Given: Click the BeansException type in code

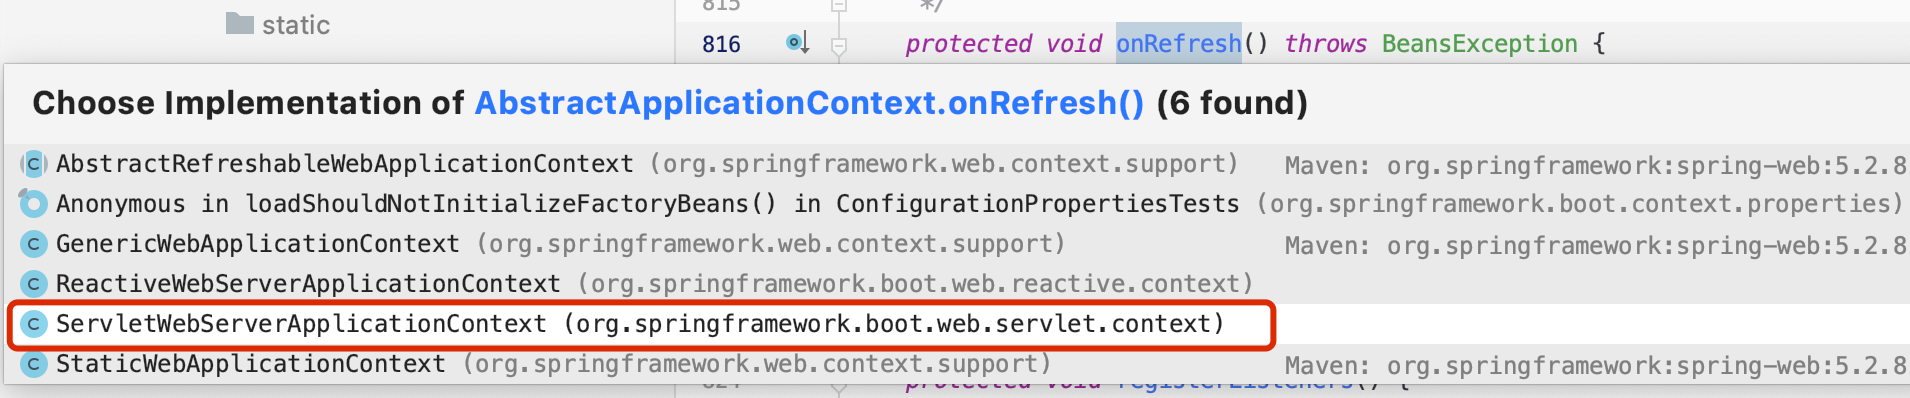Looking at the screenshot, I should pos(1479,44).
